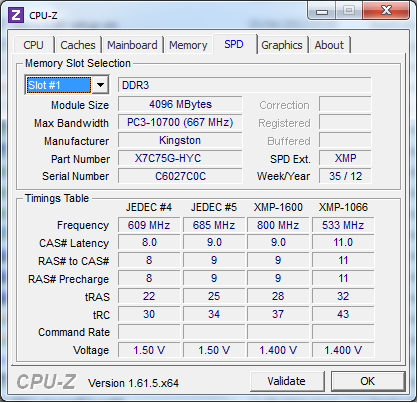Click the CPU-Z purple Z app icon
Screen dimensions: 418x403
(x=16, y=15)
